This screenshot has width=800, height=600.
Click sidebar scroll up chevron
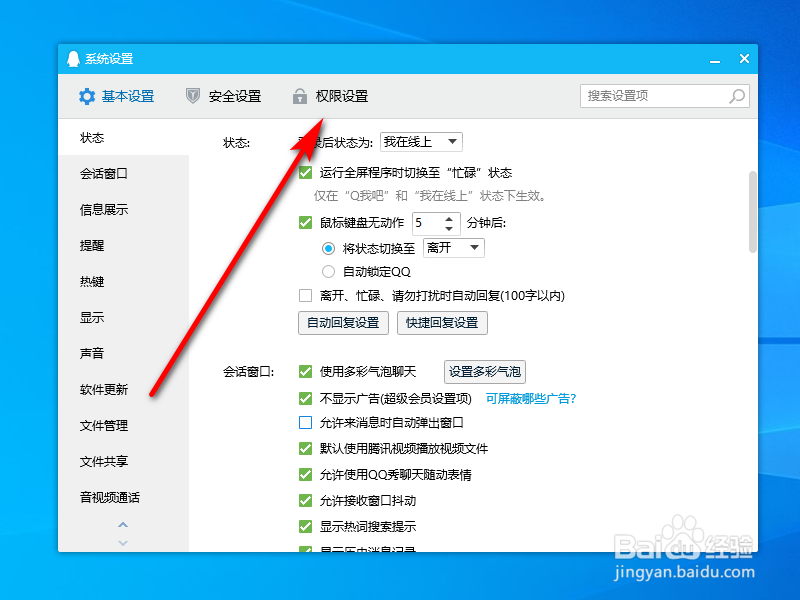[123, 524]
